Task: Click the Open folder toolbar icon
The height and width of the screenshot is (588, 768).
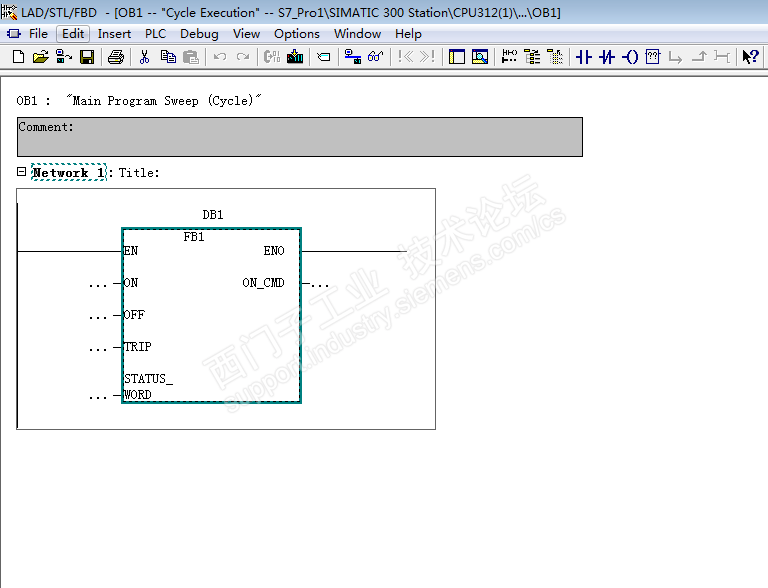Action: point(41,57)
